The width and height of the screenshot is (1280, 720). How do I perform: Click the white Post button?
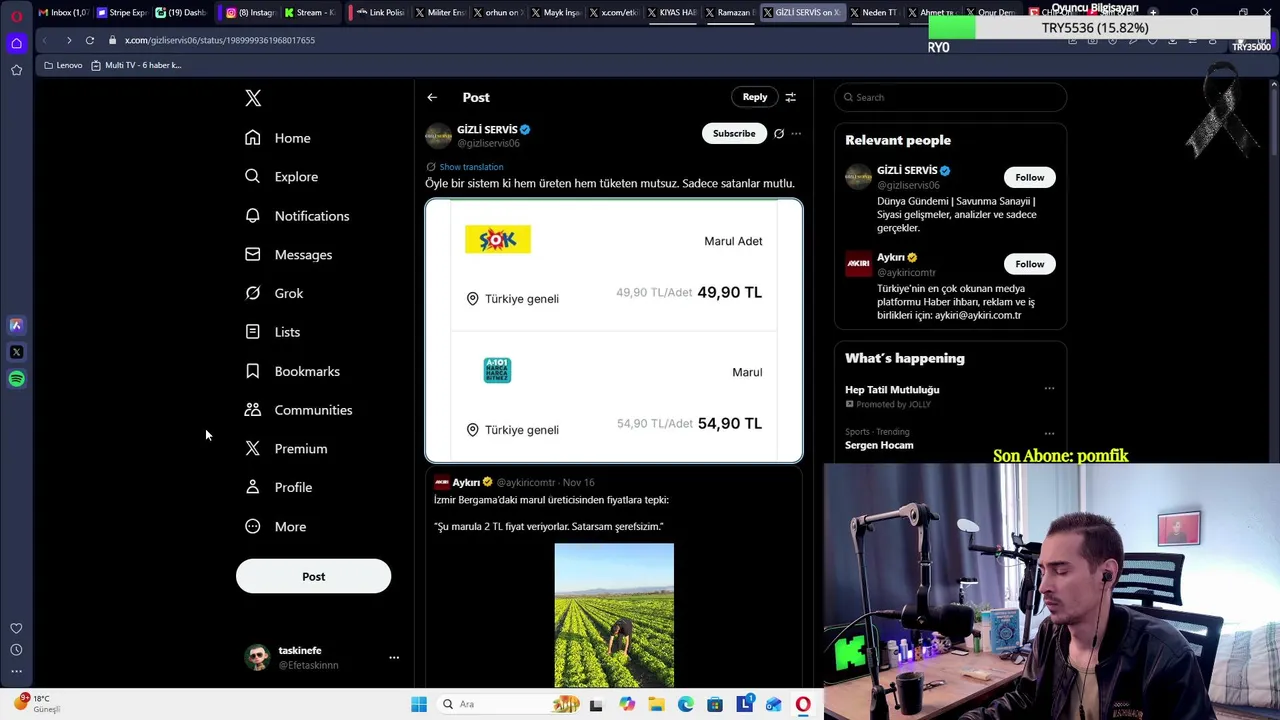(313, 576)
